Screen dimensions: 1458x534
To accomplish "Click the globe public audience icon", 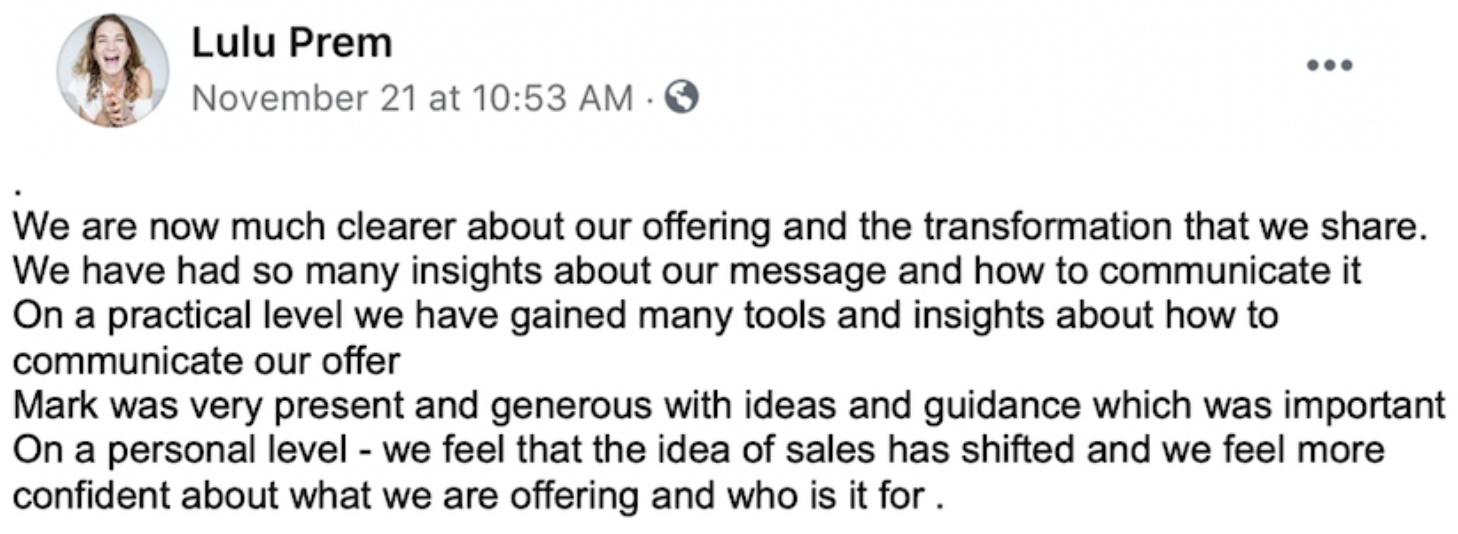I will [x=681, y=97].
